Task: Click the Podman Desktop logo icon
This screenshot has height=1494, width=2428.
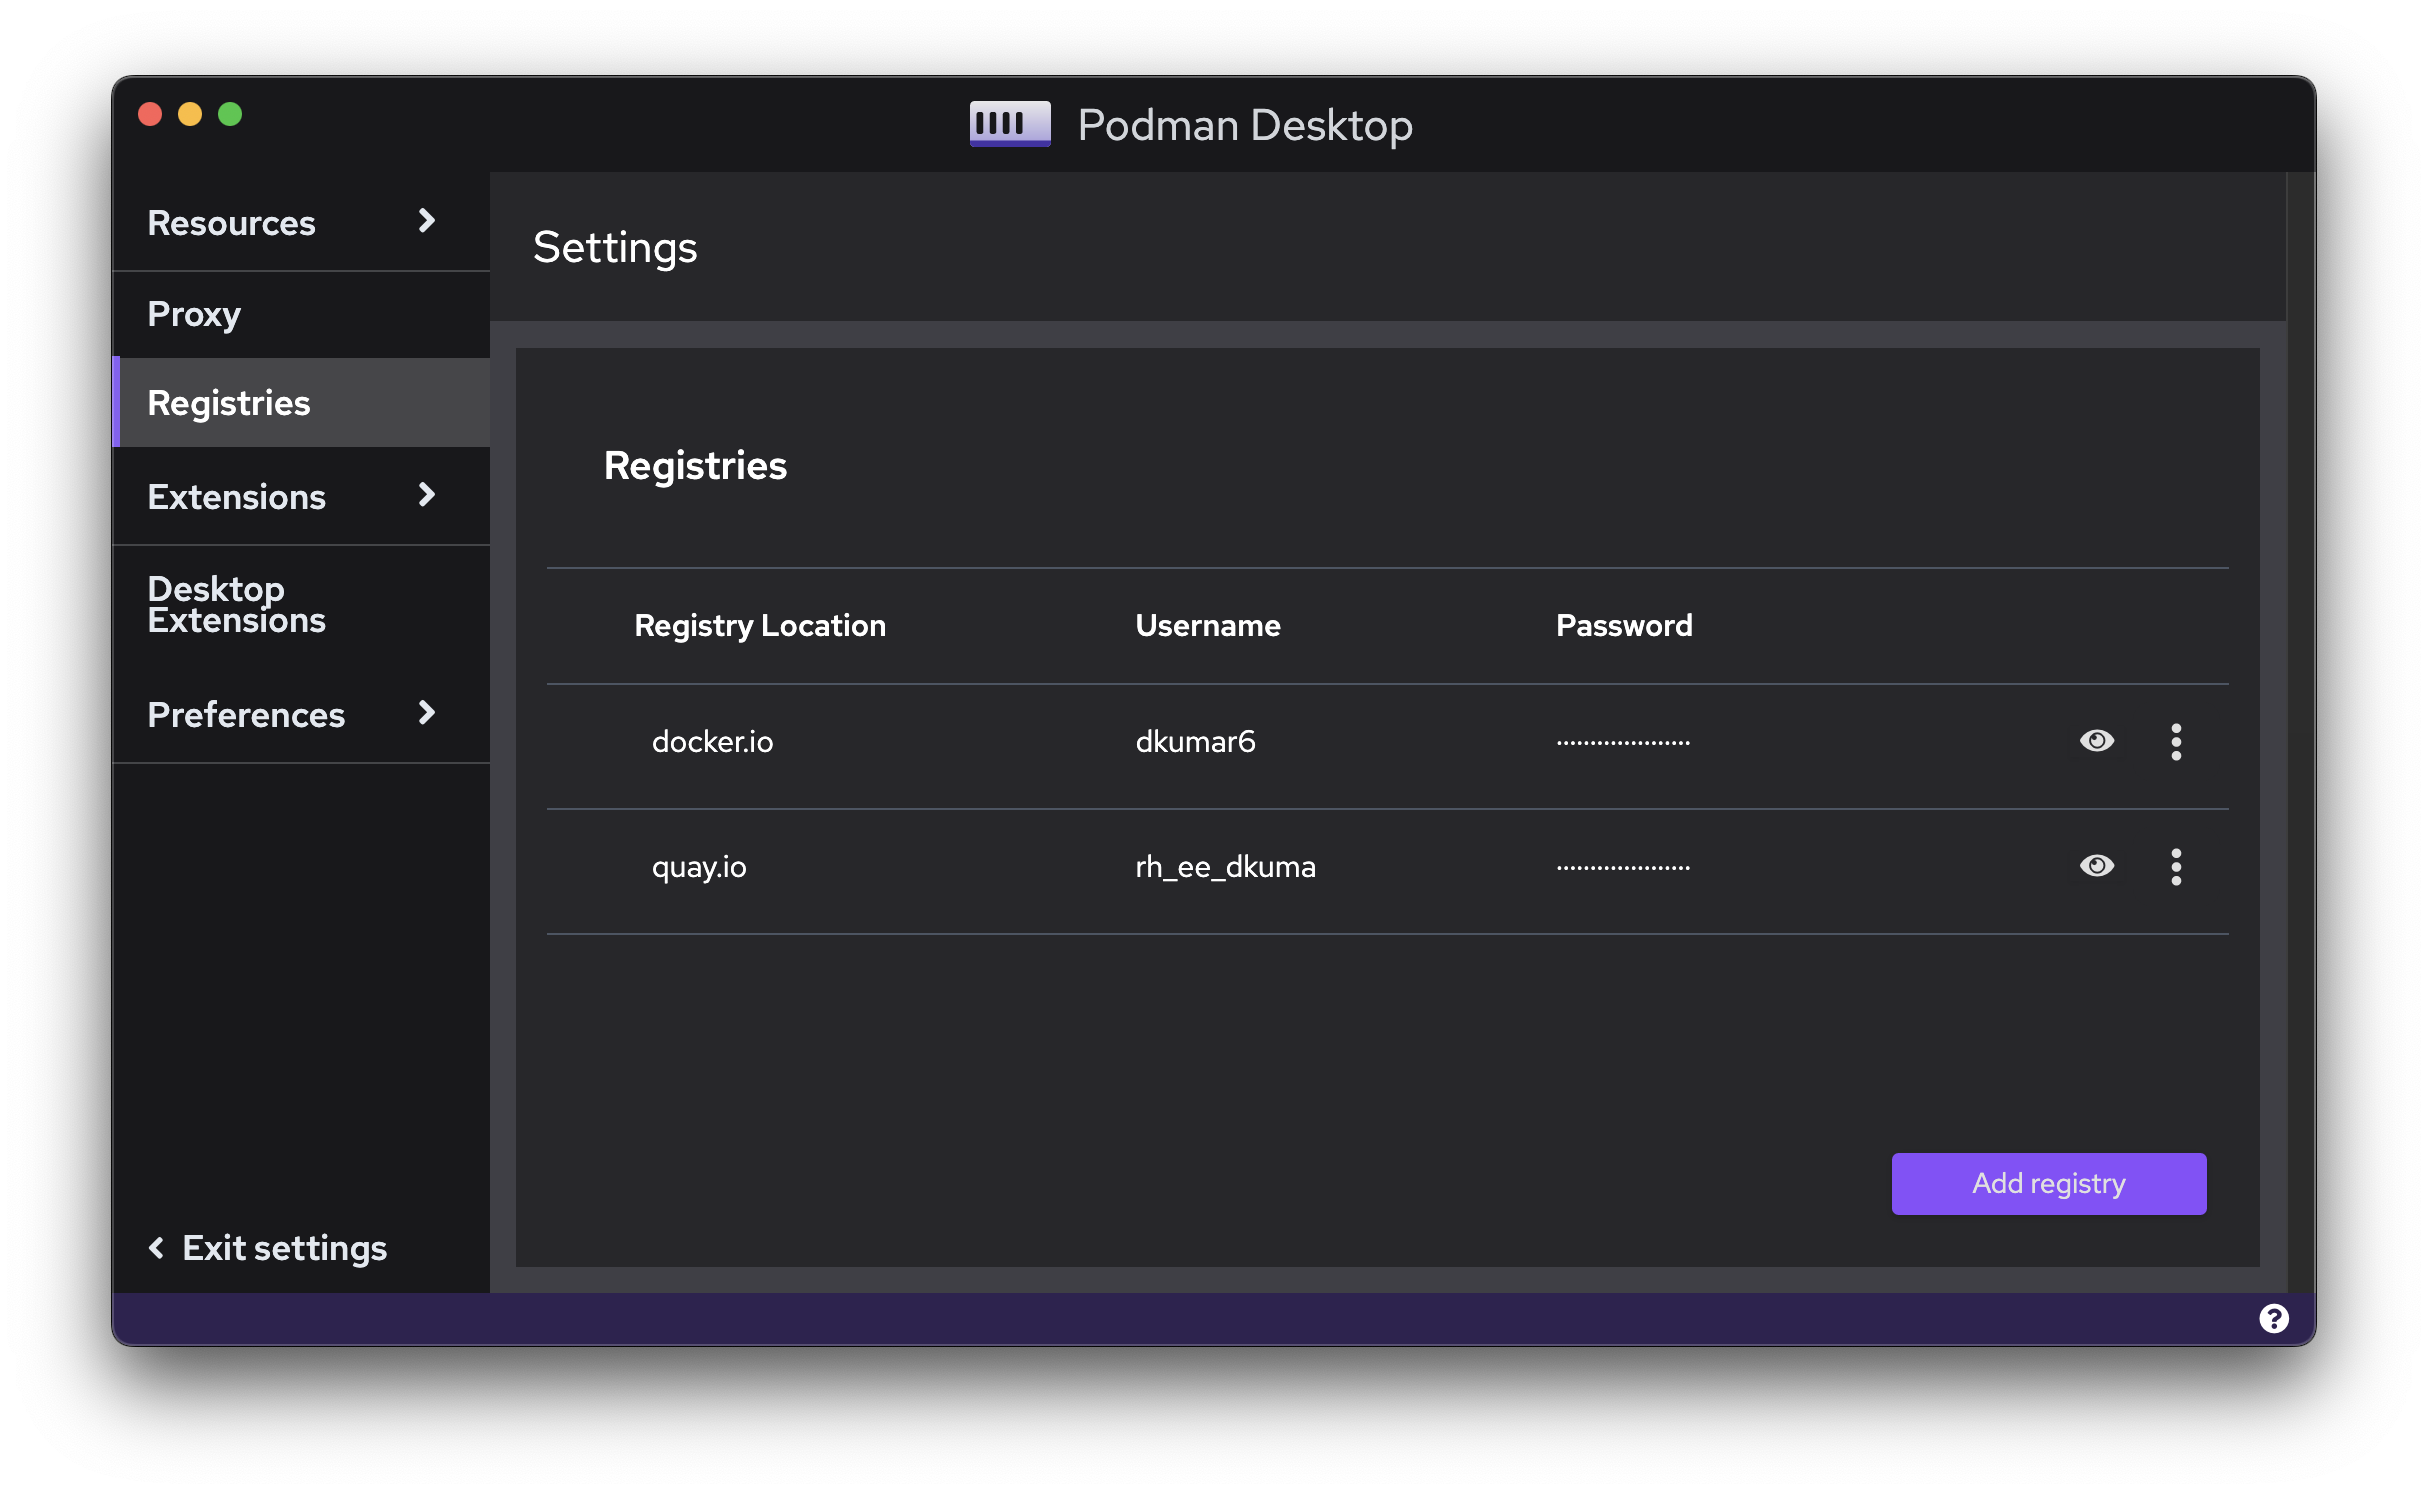Action: coord(1009,124)
